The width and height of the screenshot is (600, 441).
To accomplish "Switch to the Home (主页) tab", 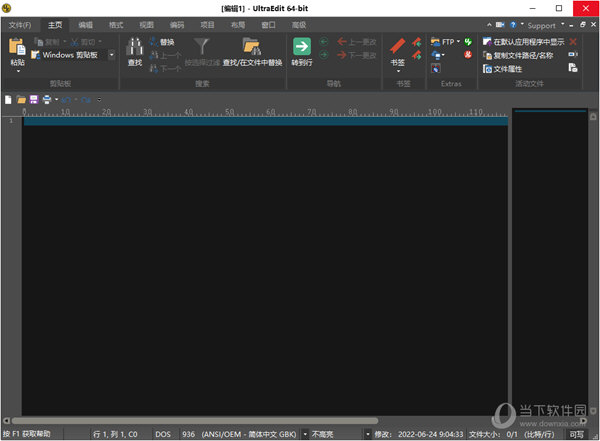I will point(55,25).
